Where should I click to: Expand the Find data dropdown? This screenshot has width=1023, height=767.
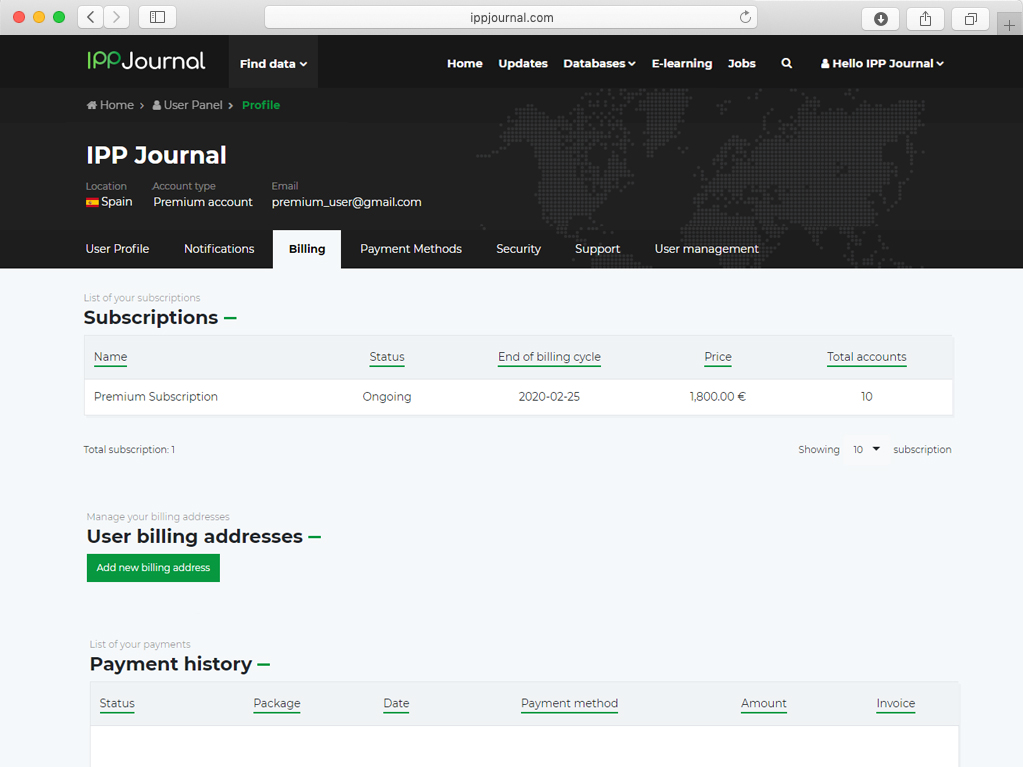pos(273,63)
